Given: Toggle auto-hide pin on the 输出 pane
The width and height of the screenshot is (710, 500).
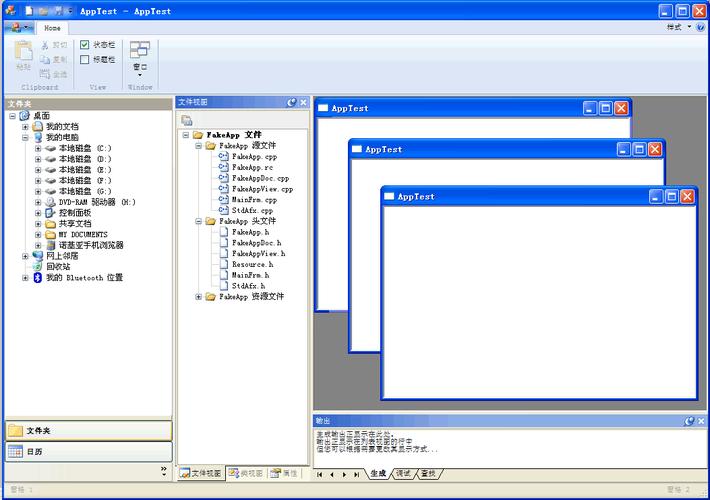Looking at the screenshot, I should [689, 421].
